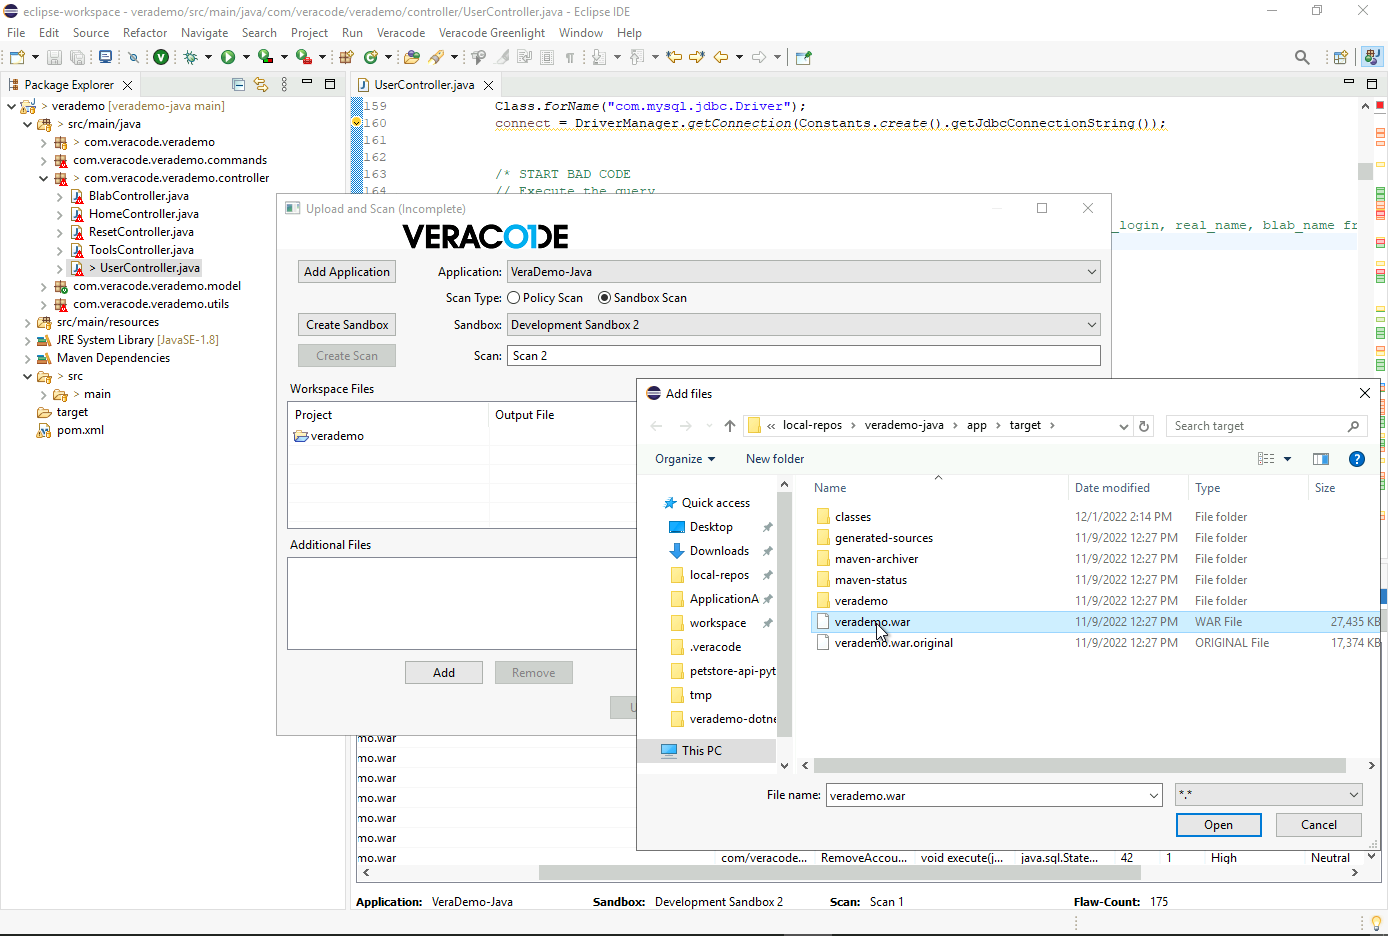Click the Date modified column header
Image resolution: width=1388 pixels, height=936 pixels.
(1112, 488)
